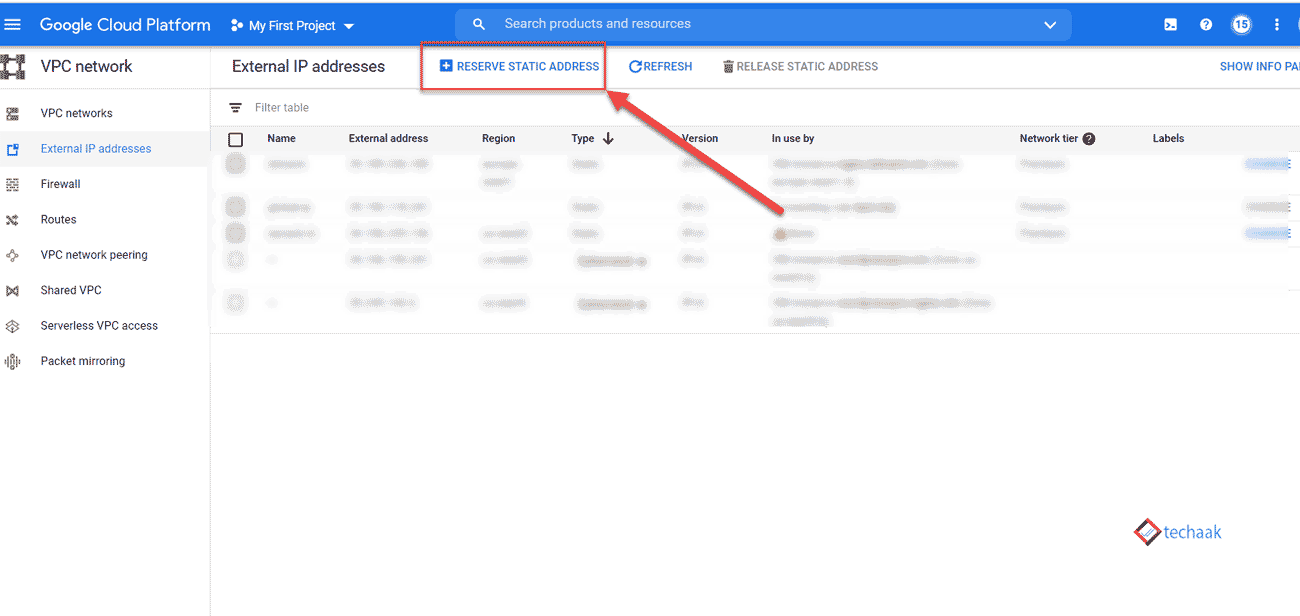Open the hamburger navigation menu
The height and width of the screenshot is (616, 1300).
coord(13,24)
